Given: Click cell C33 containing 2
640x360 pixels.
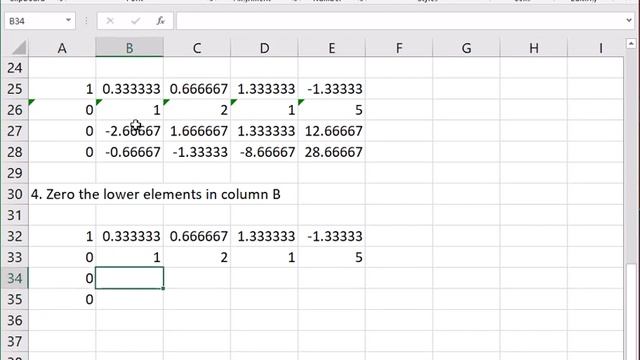Looking at the screenshot, I should [x=197, y=257].
